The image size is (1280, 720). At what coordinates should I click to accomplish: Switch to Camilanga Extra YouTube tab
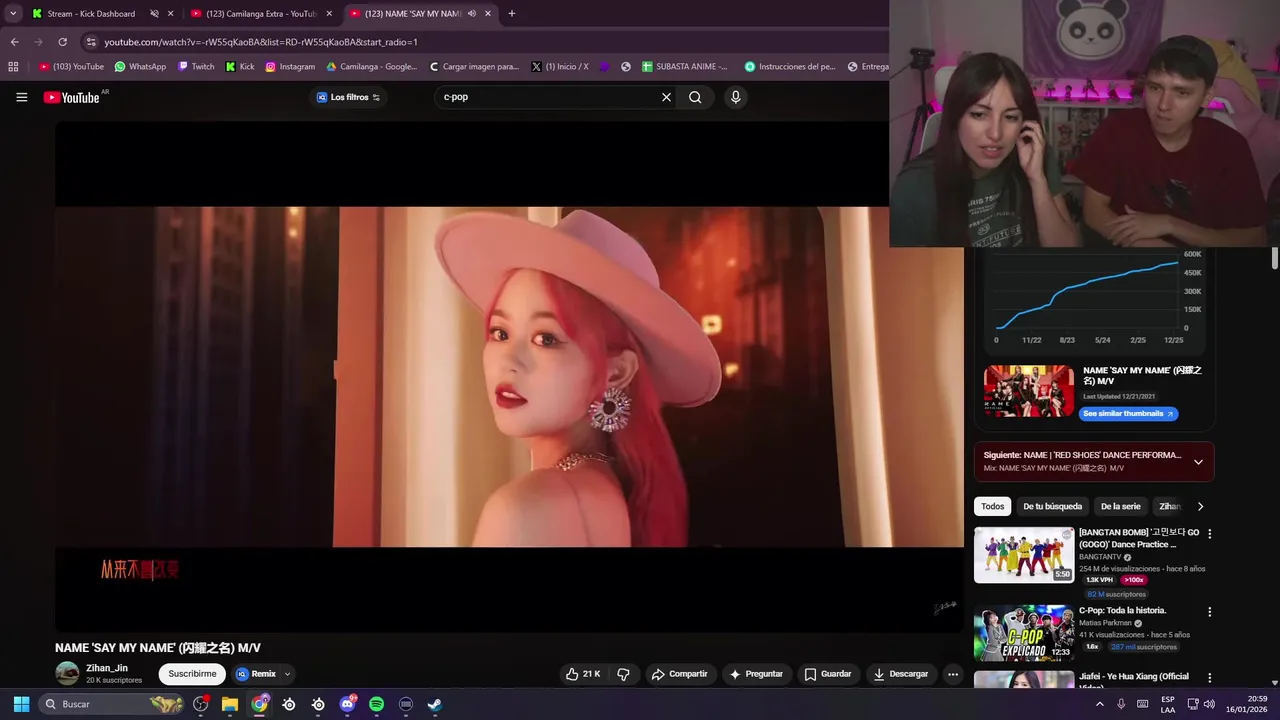point(260,14)
